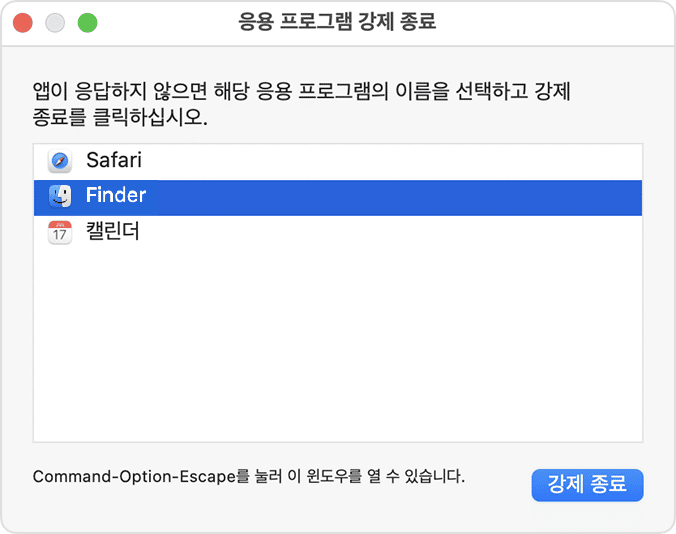Click the blank space left of 강제 종료 button
Screen dimensions: 676x534
498,486
